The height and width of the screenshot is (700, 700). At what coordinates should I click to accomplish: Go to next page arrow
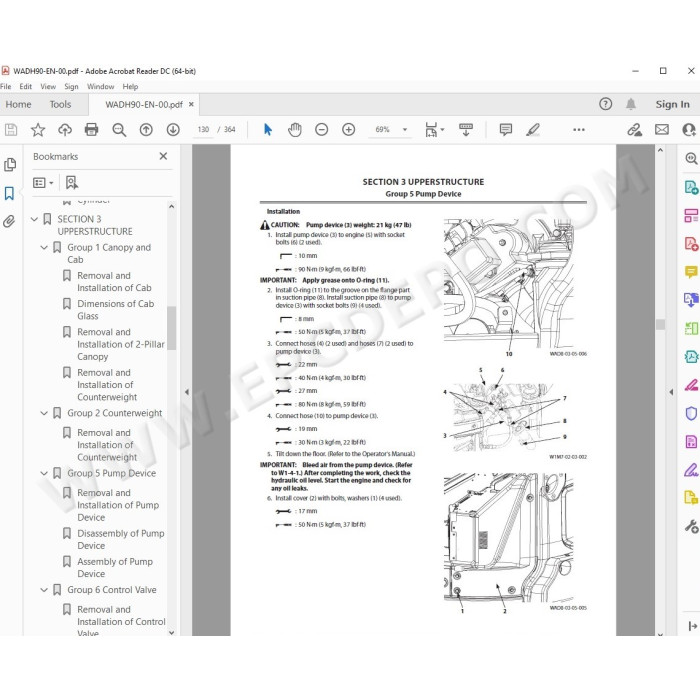(173, 130)
